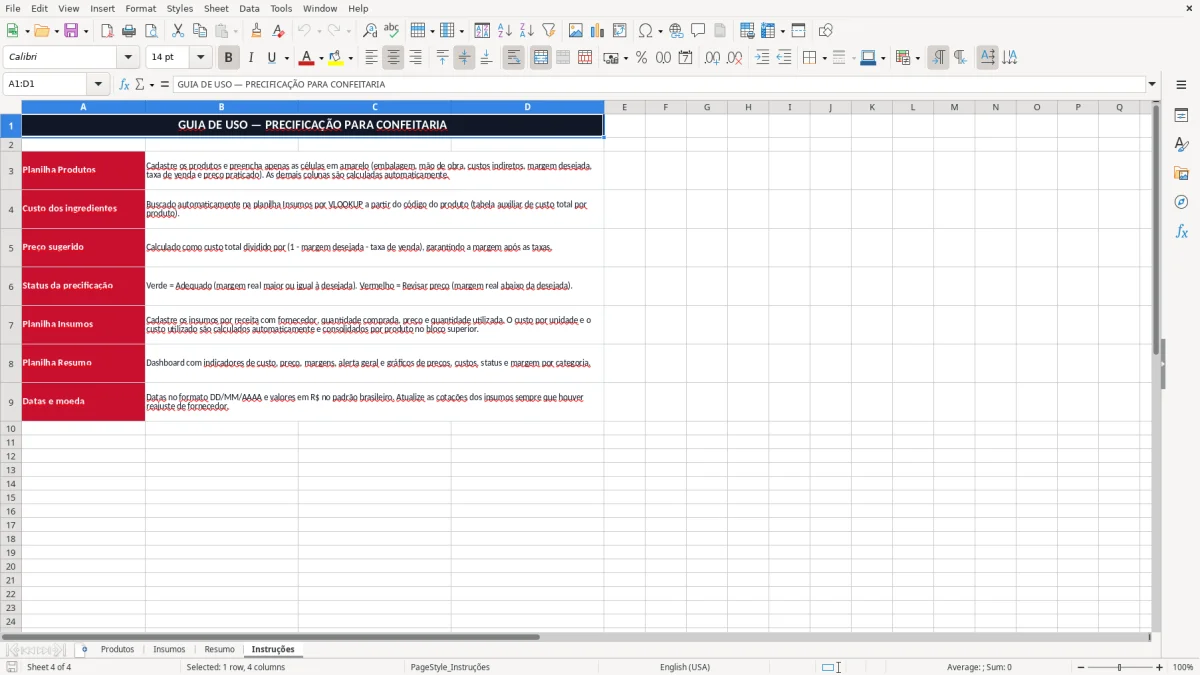Open the Sidebar Styles panel icon
The width and height of the screenshot is (1200, 675).
pos(1181,144)
